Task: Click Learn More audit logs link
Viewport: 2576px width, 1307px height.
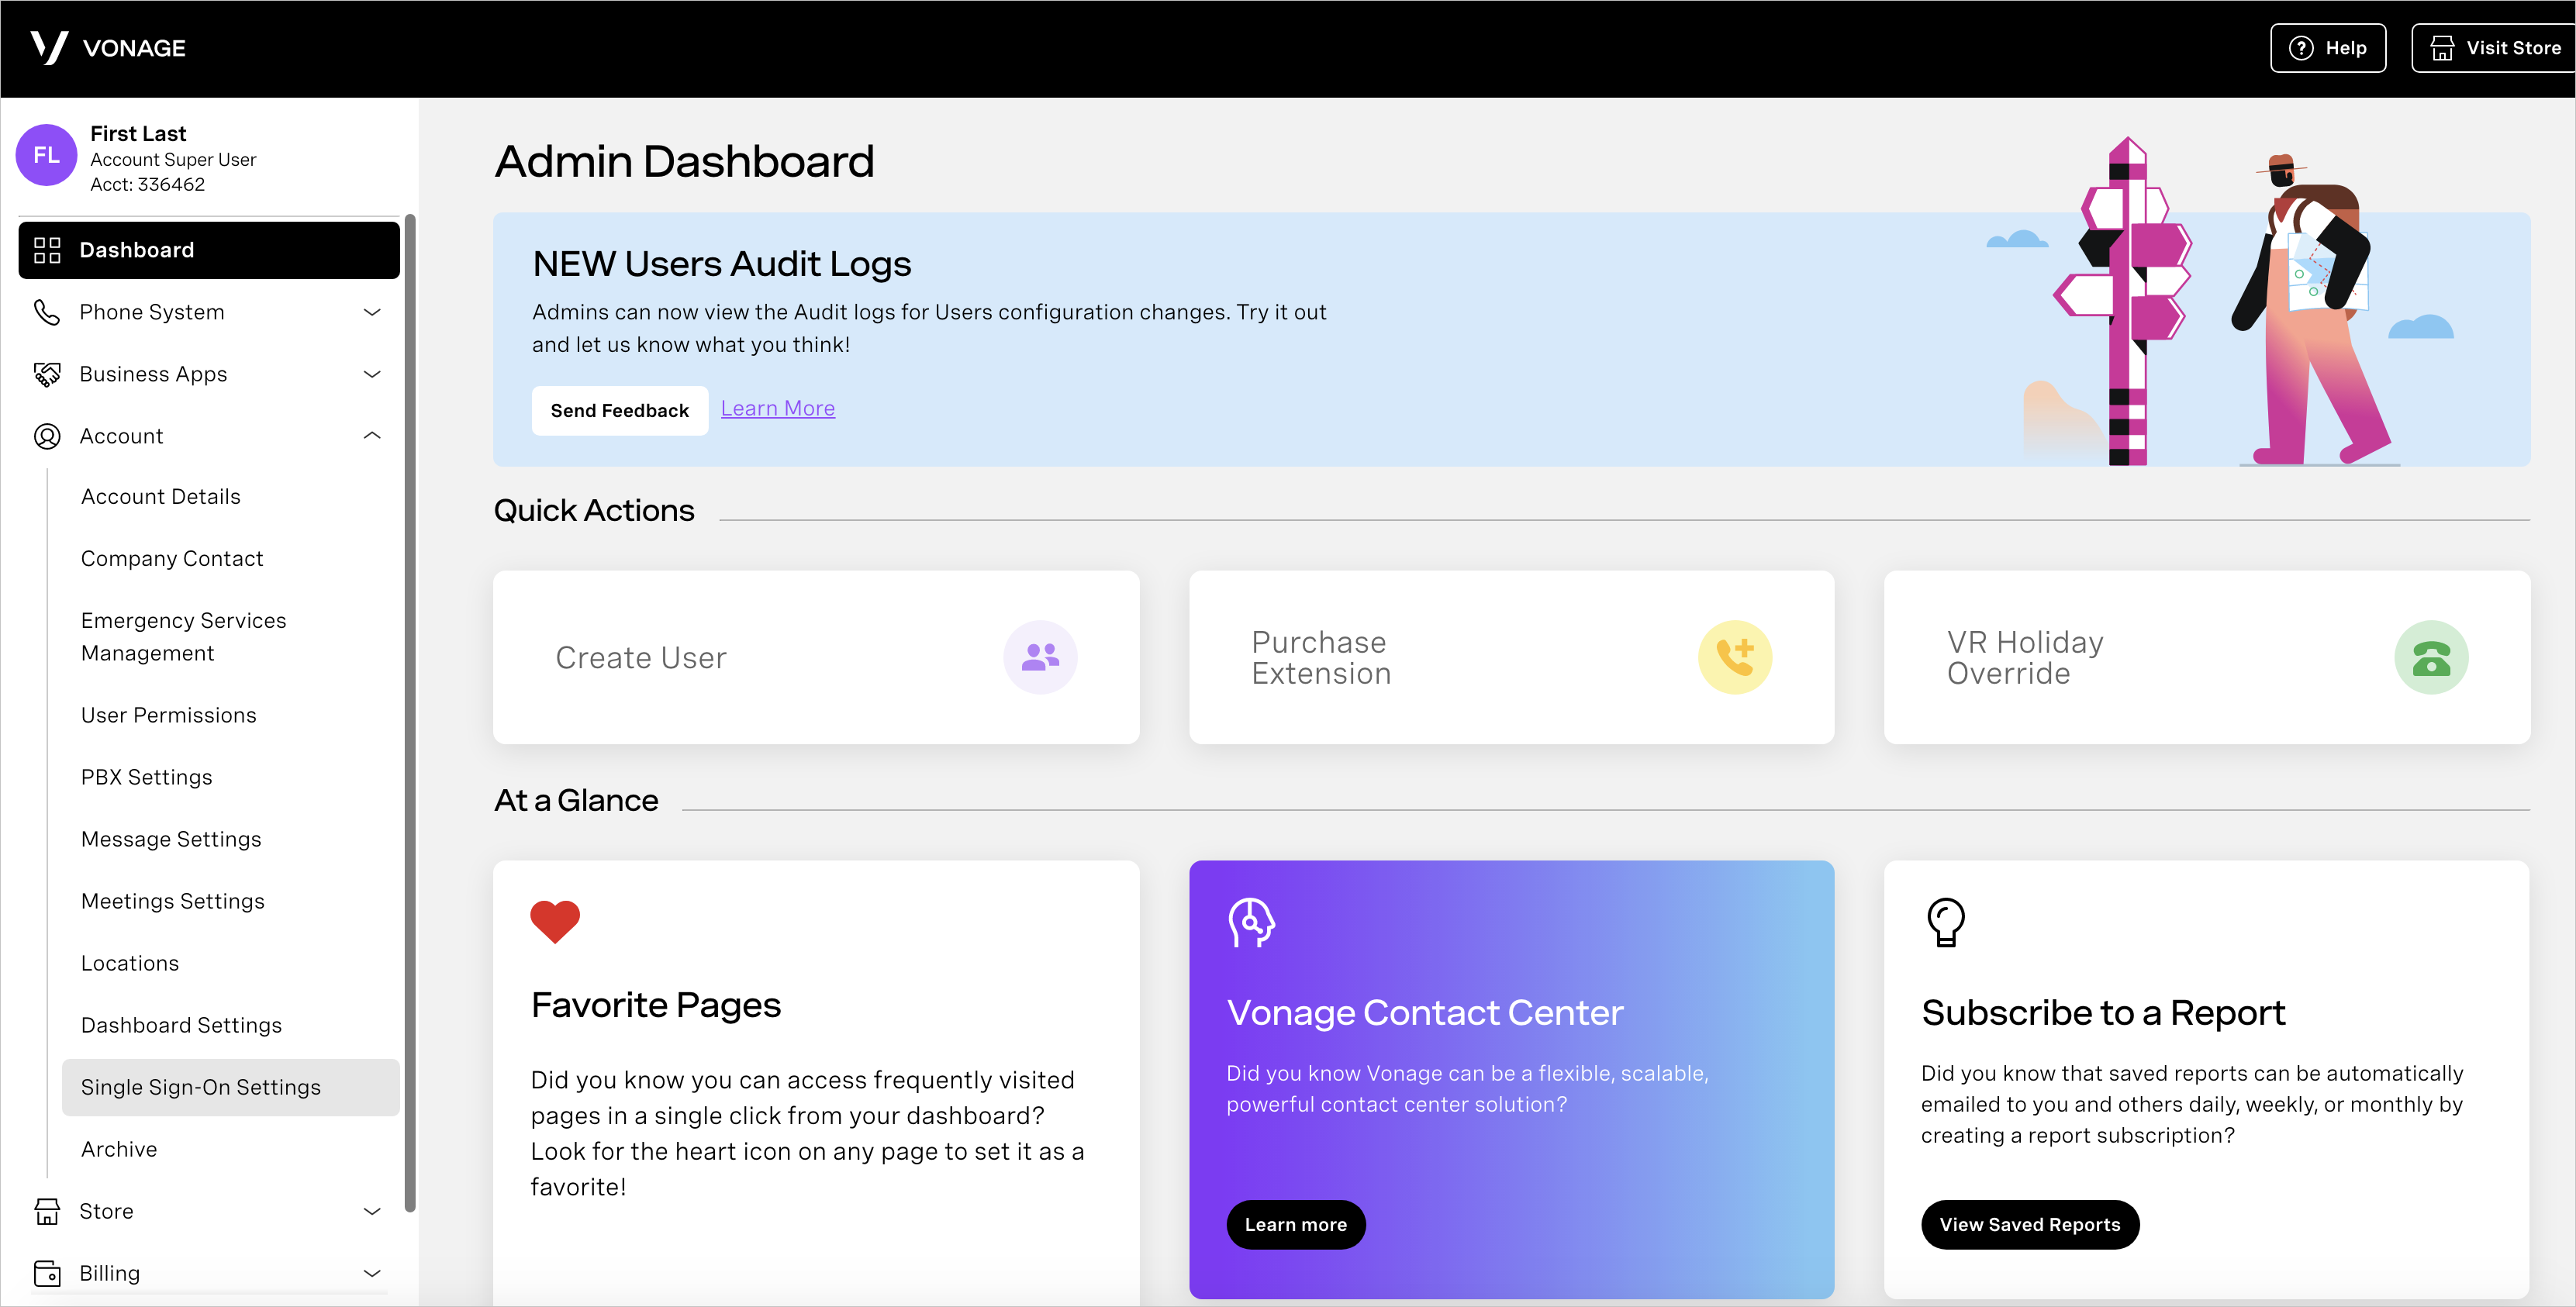Action: [x=777, y=407]
